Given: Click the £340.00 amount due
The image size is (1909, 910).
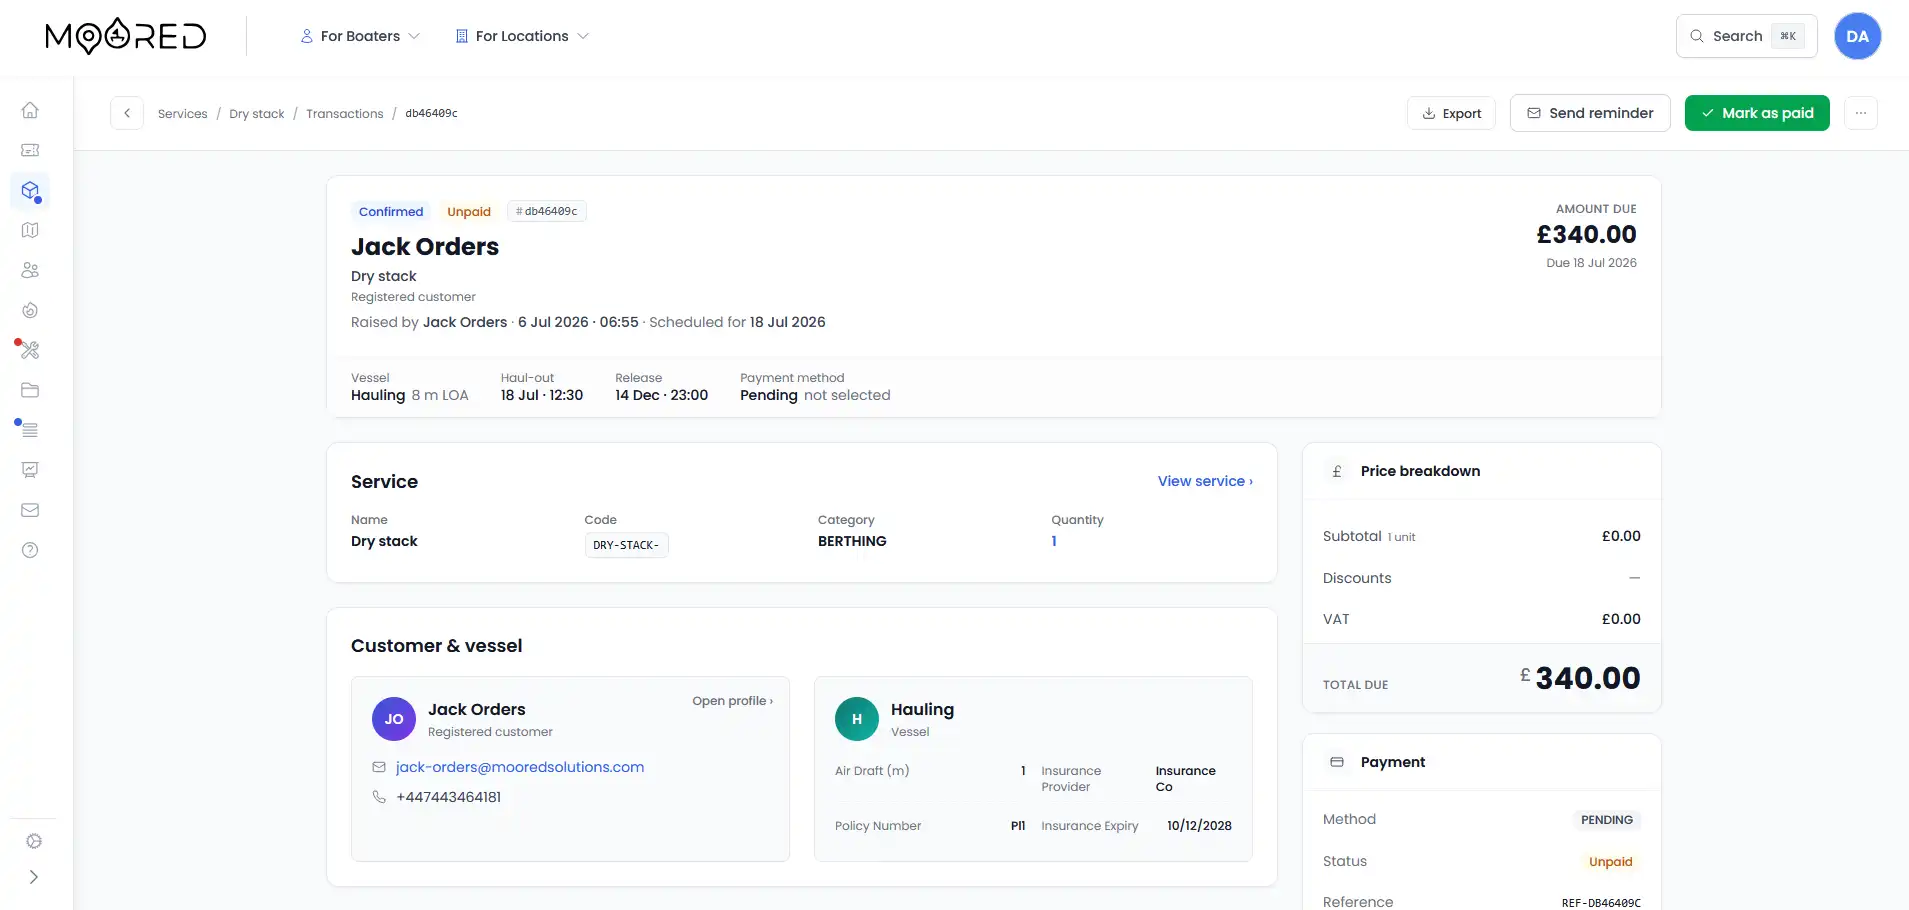Looking at the screenshot, I should (1586, 234).
